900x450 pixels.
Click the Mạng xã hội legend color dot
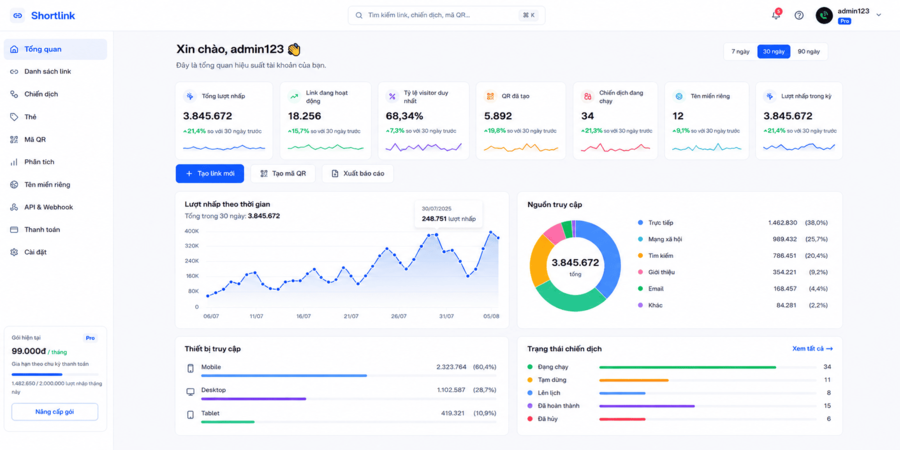(x=640, y=239)
